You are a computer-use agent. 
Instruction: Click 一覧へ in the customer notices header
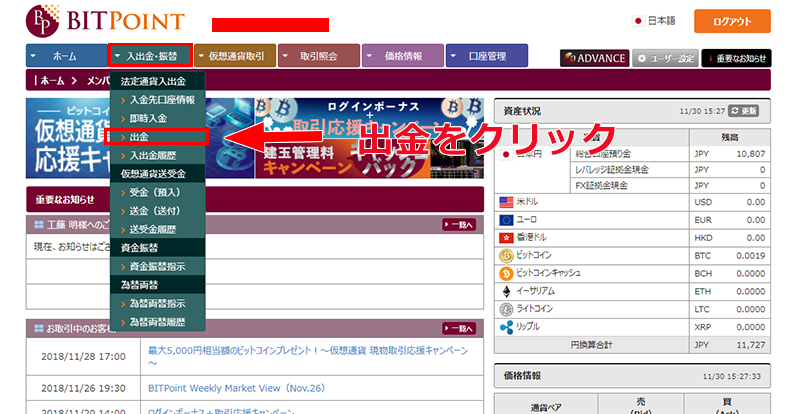click(x=459, y=329)
